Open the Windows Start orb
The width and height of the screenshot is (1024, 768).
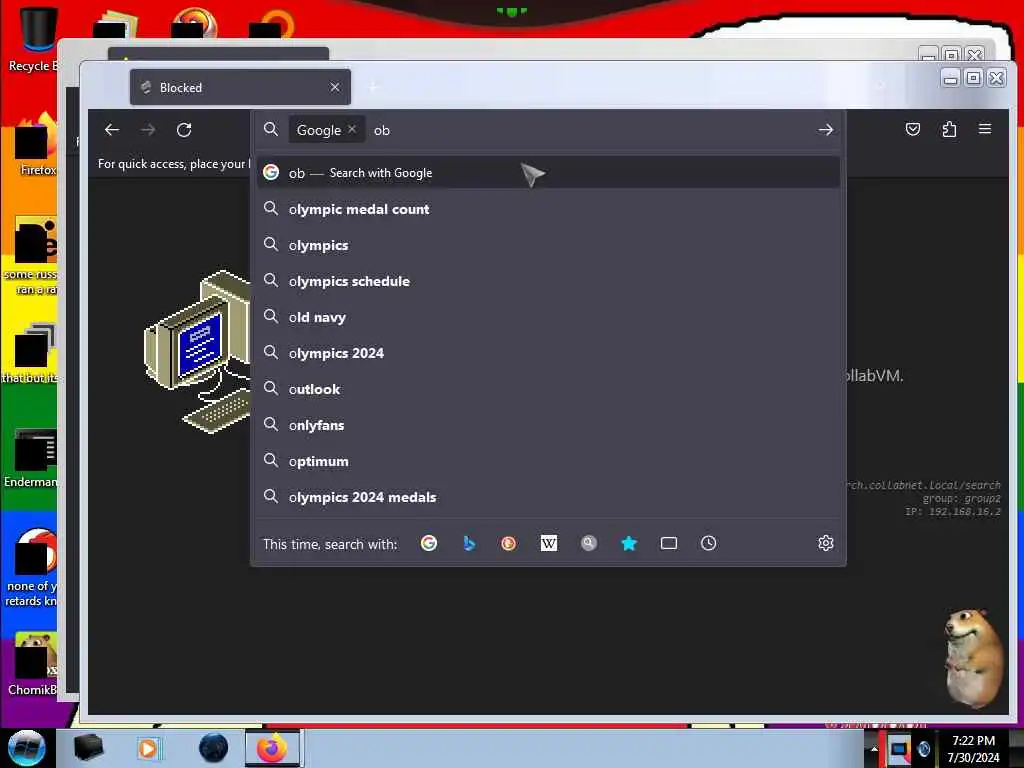(26, 748)
